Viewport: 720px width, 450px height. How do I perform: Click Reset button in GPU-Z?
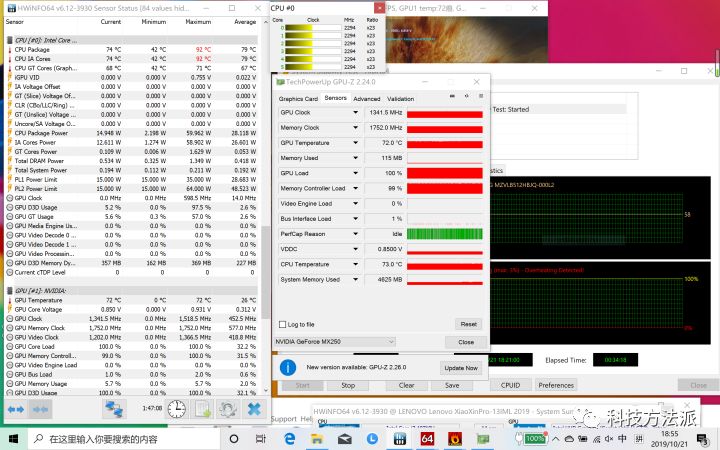pyautogui.click(x=469, y=324)
